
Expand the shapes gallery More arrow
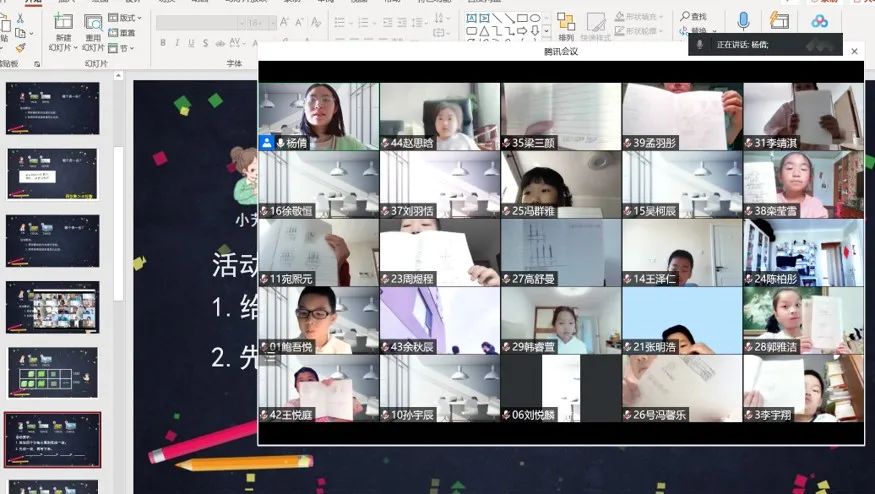546,30
